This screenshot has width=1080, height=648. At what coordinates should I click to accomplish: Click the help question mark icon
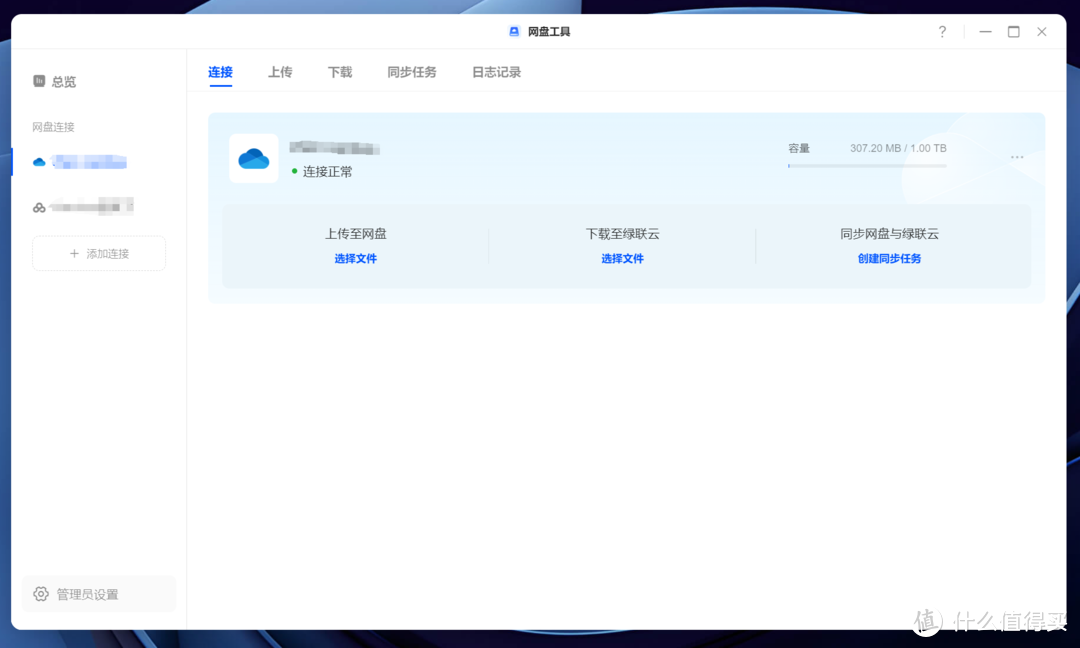pyautogui.click(x=942, y=31)
